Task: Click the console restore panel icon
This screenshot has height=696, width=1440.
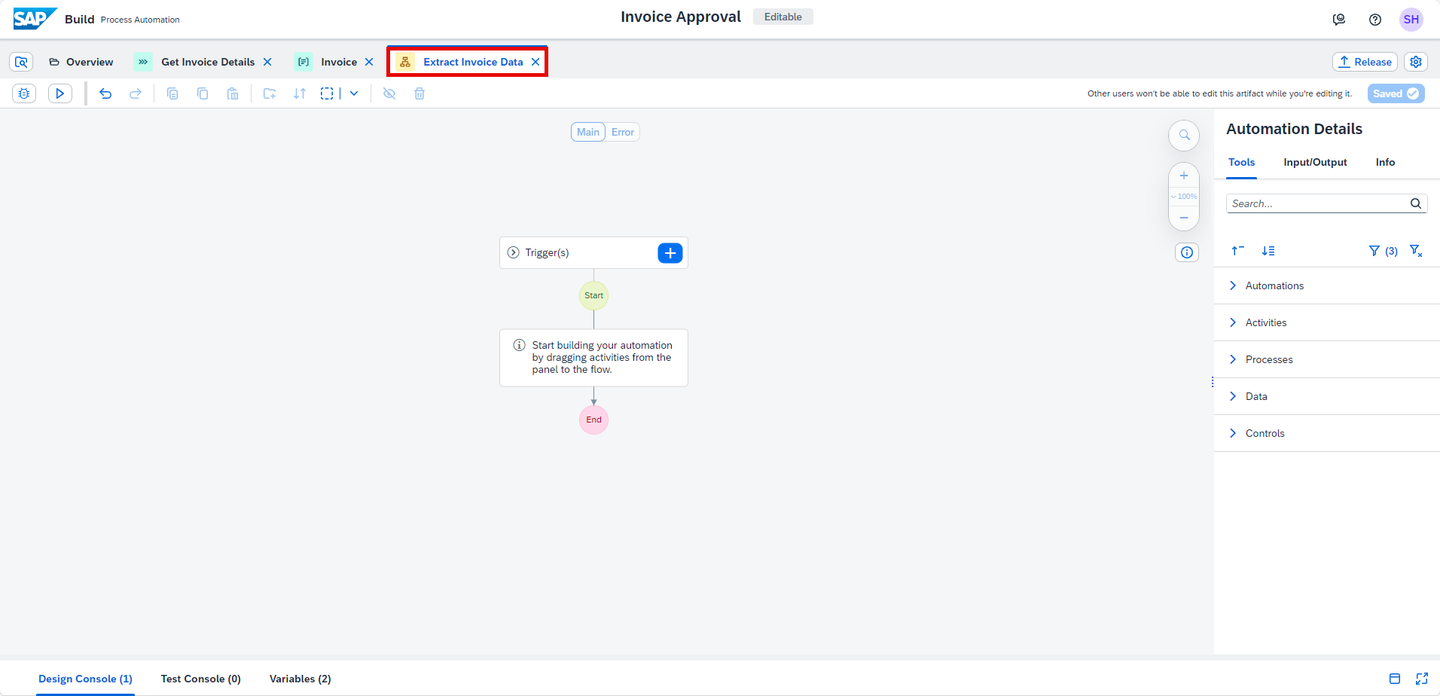Action: coord(1395,679)
